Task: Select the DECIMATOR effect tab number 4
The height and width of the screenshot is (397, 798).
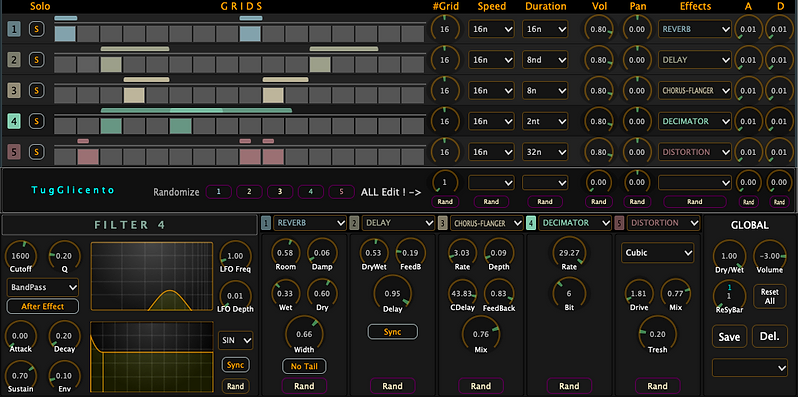Action: tap(531, 222)
